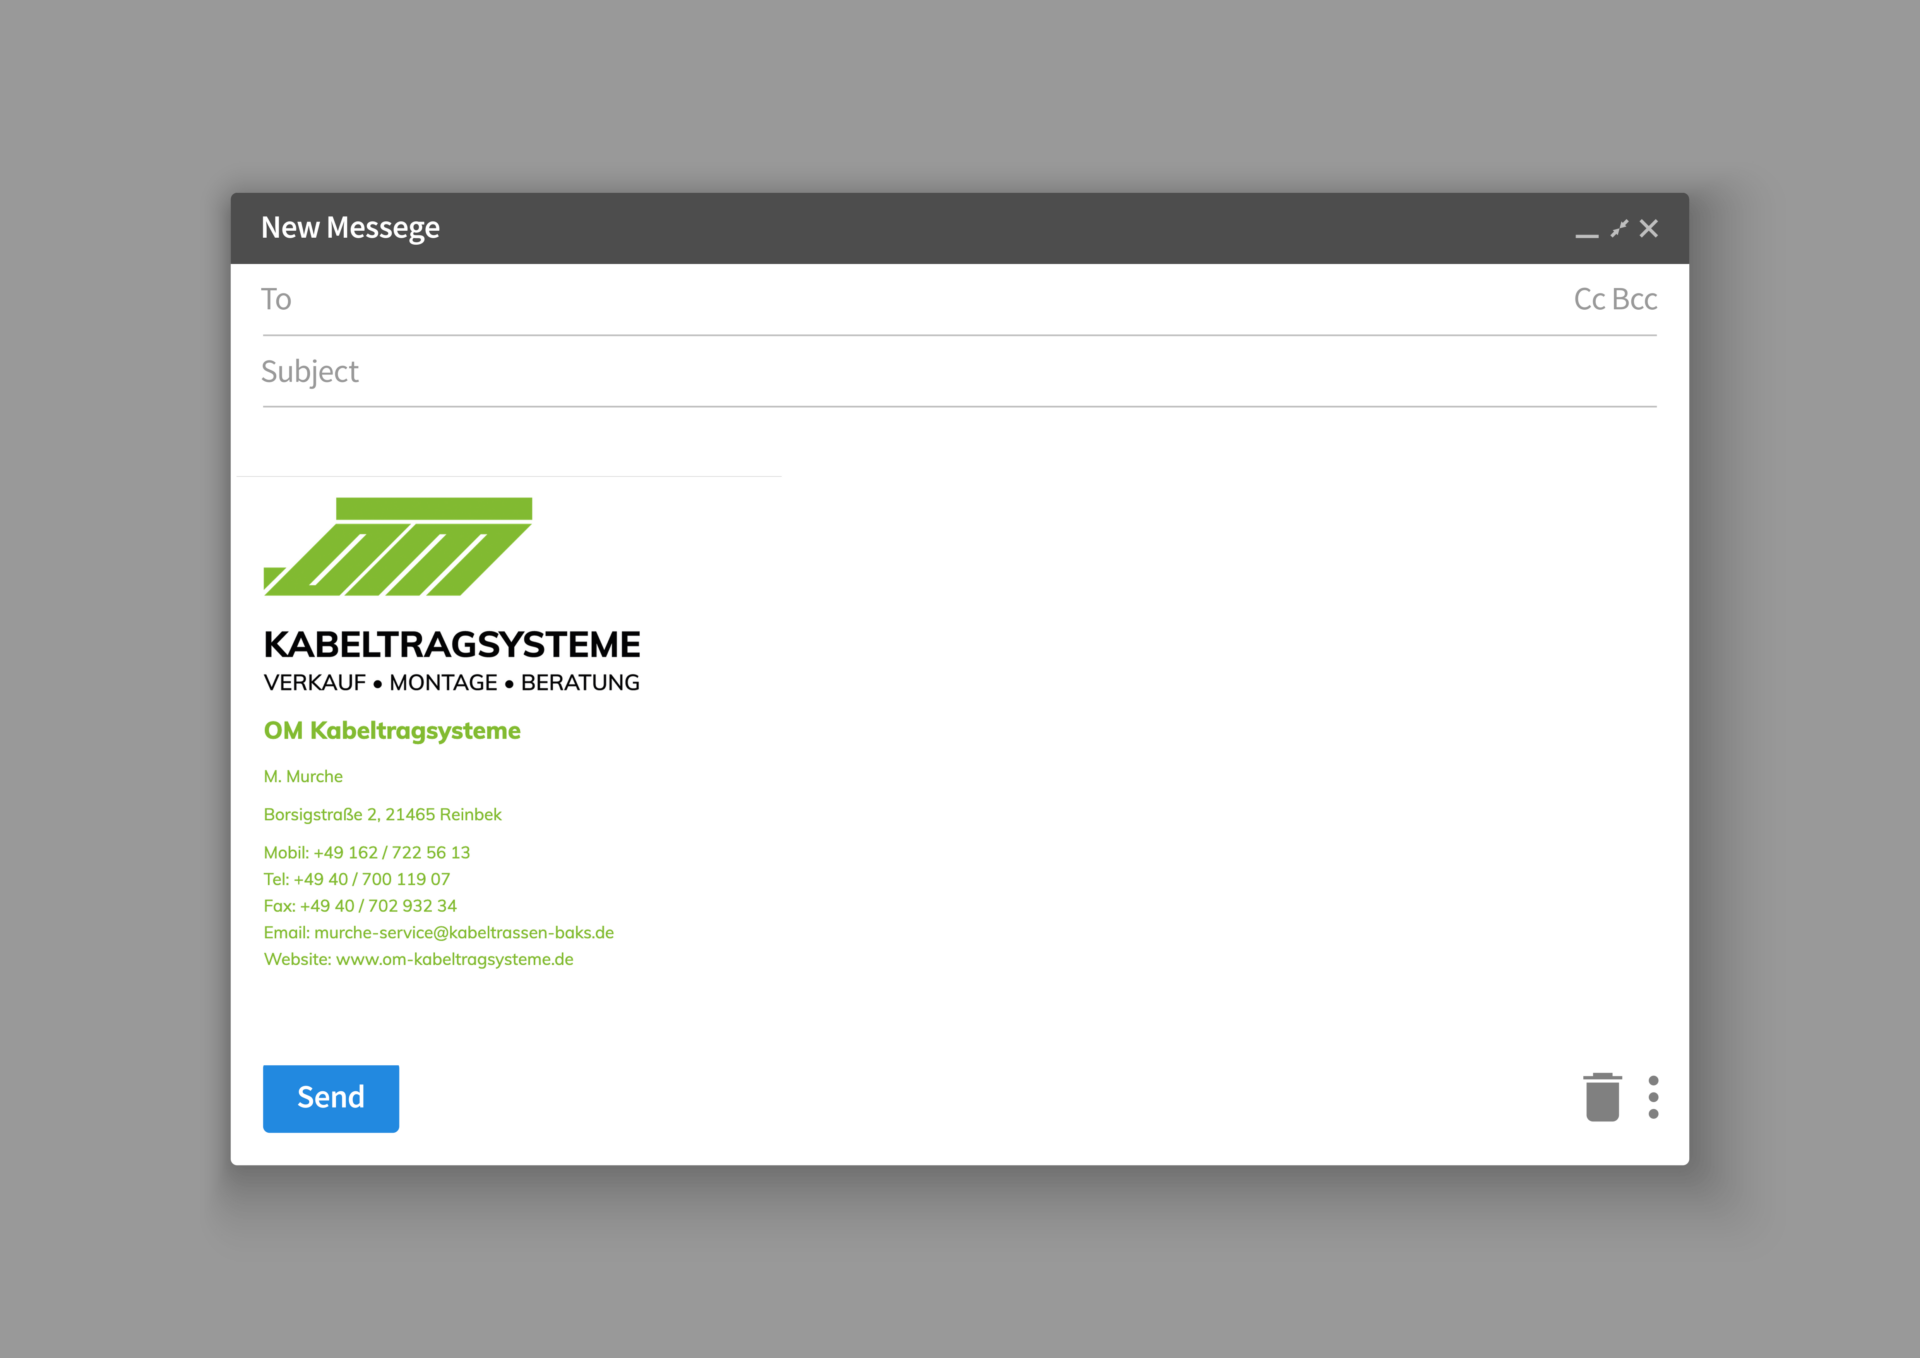Screen dimensions: 1920x1358
Task: Select the M. Murche name line
Action: [x=303, y=776]
